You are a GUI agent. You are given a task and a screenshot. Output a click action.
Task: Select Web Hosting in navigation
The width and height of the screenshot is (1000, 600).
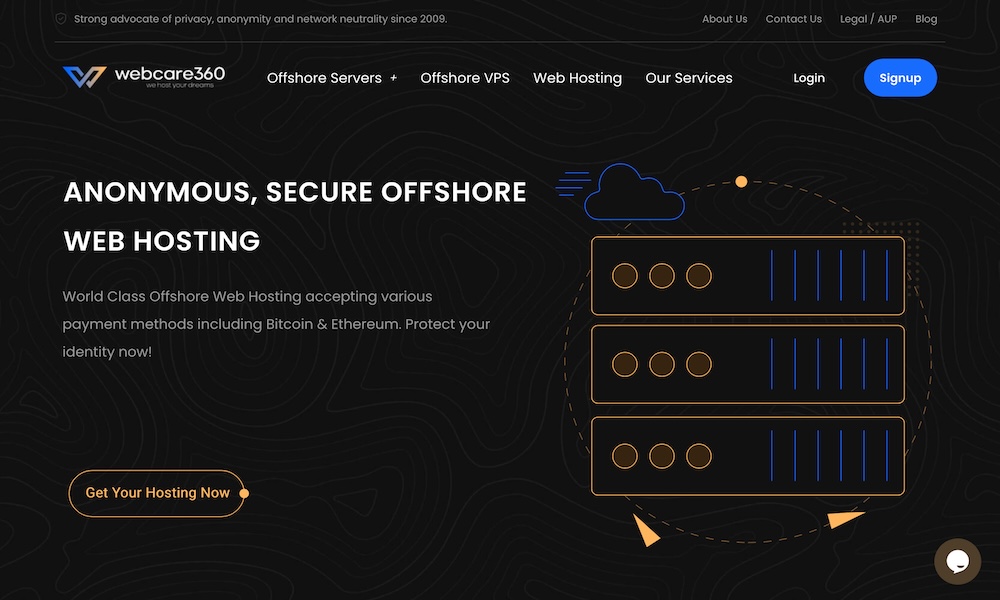tap(577, 78)
